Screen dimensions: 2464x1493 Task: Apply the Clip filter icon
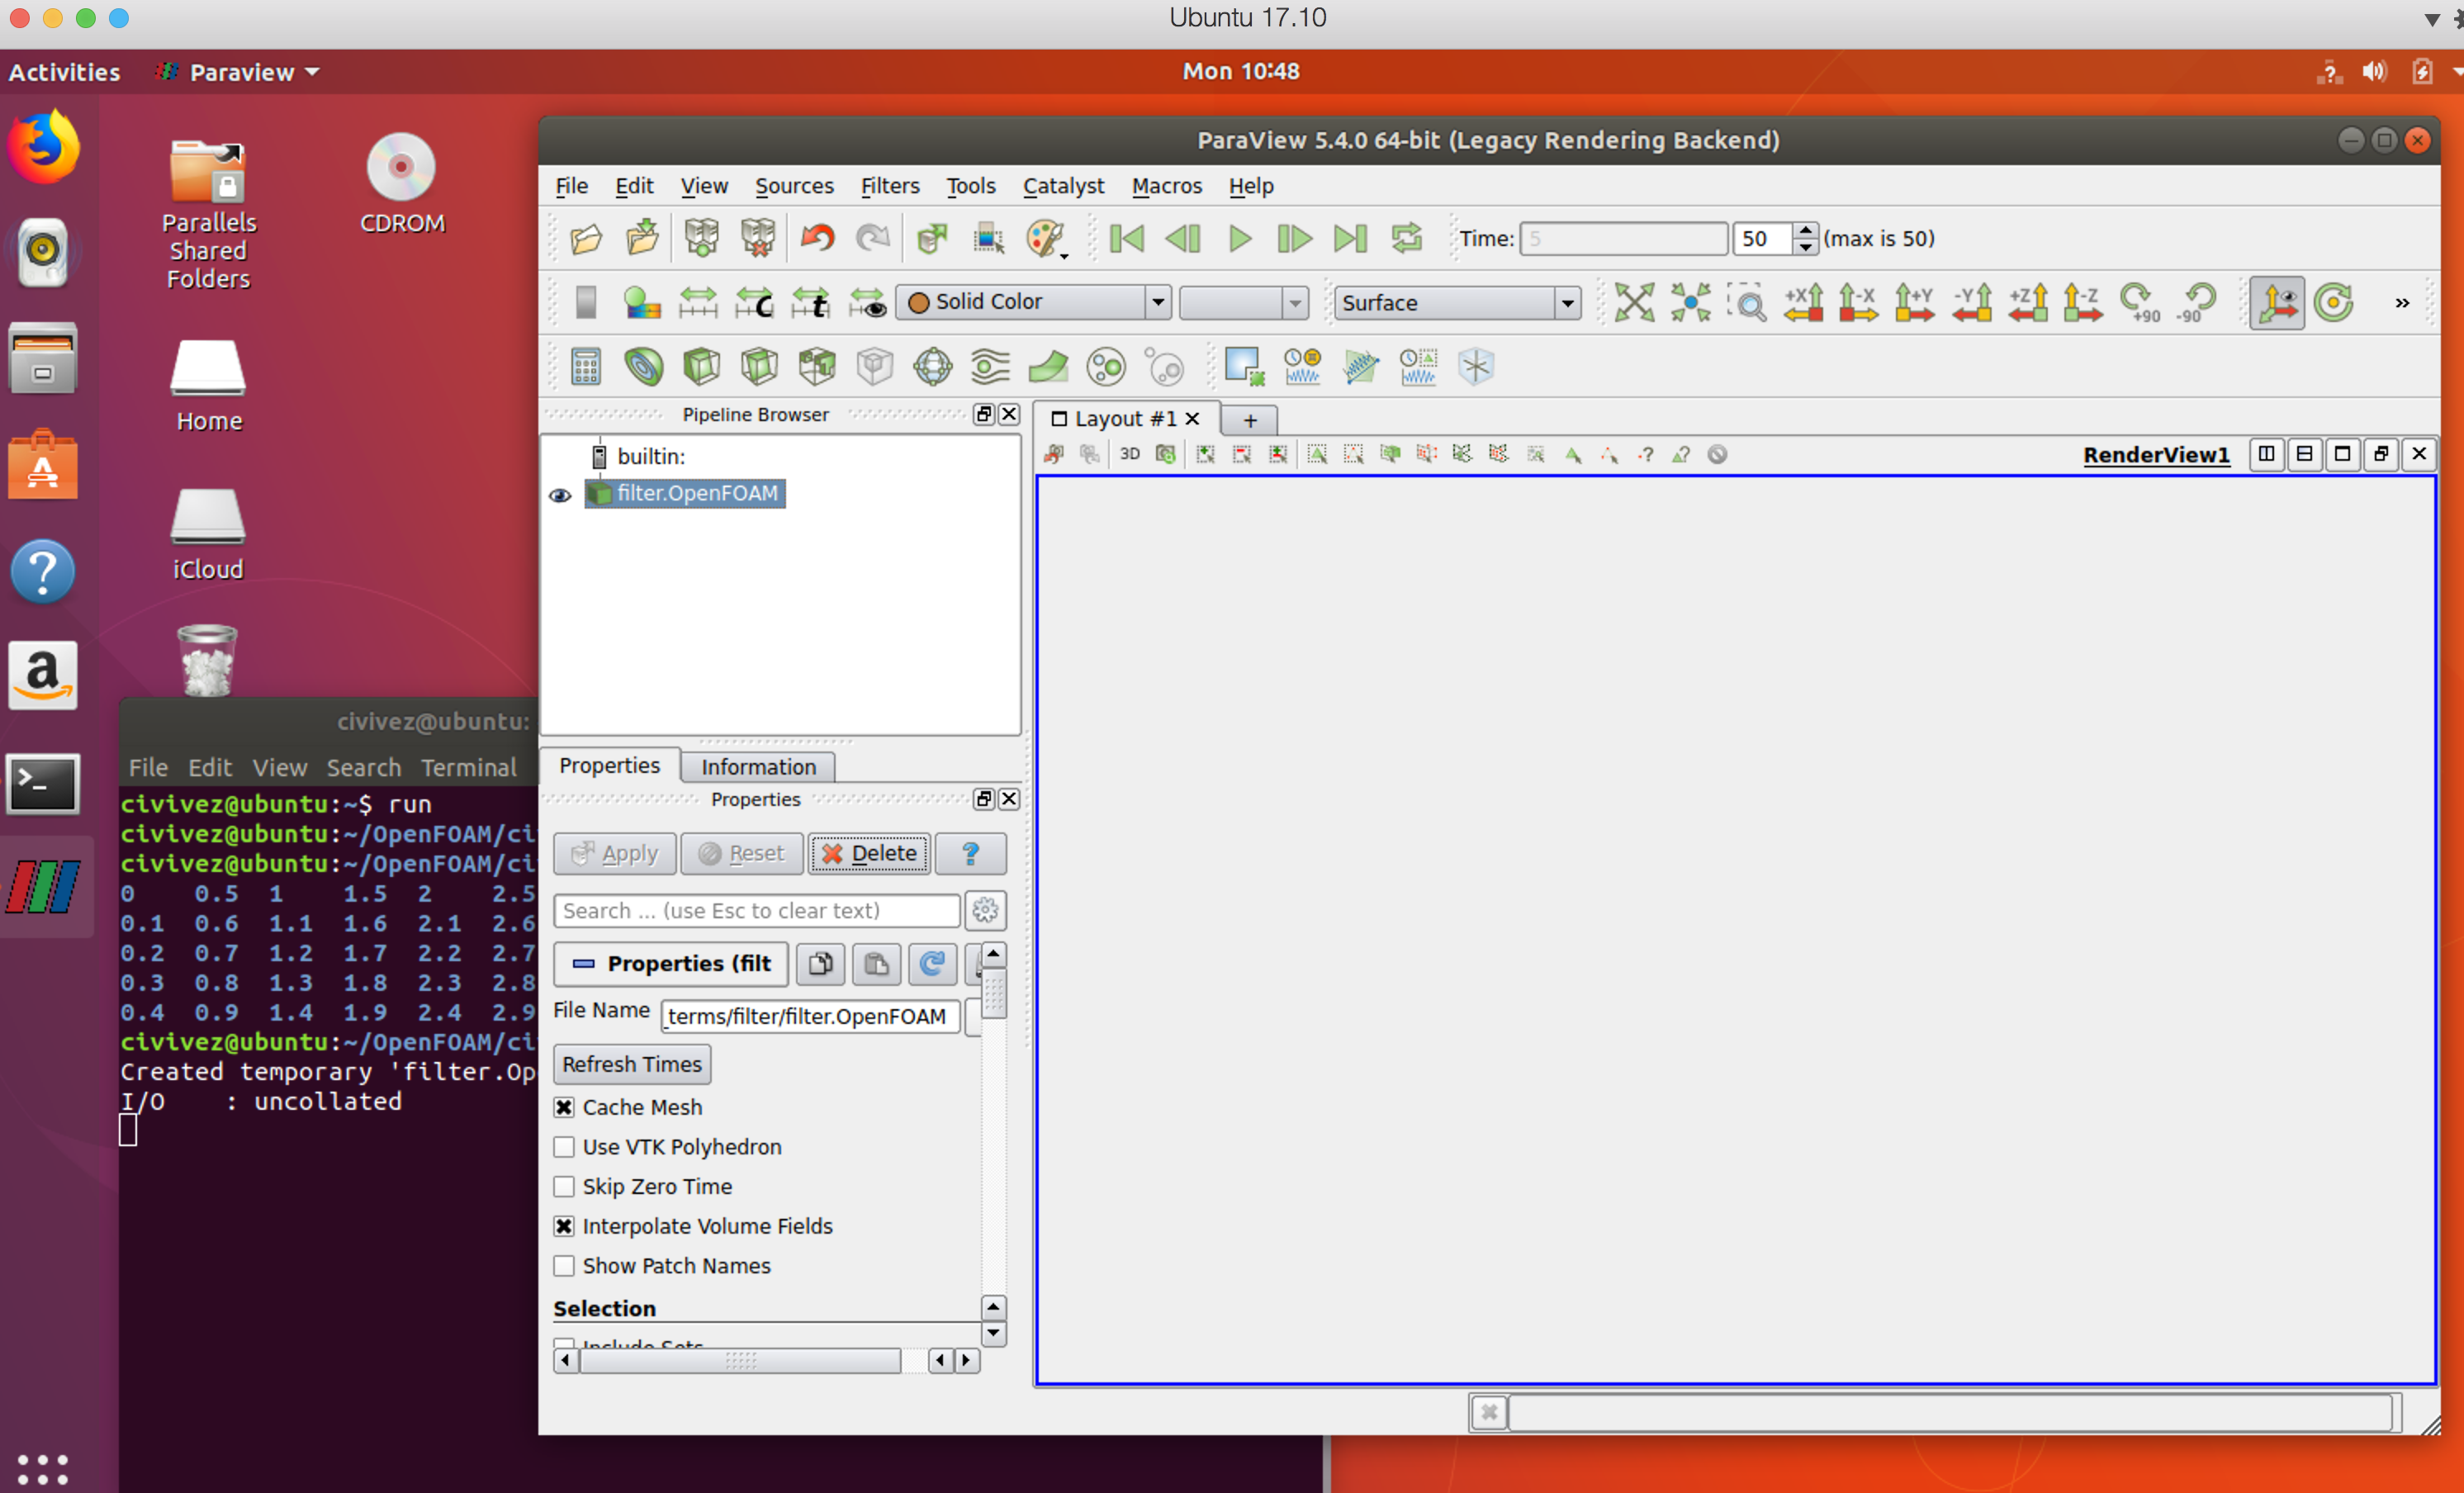pos(701,367)
